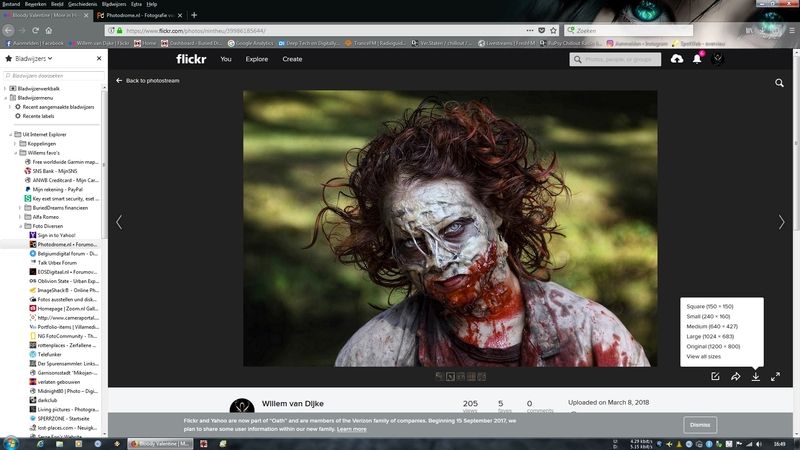The width and height of the screenshot is (800, 450).
Task: Open the Firefox library icon
Action: click(749, 31)
